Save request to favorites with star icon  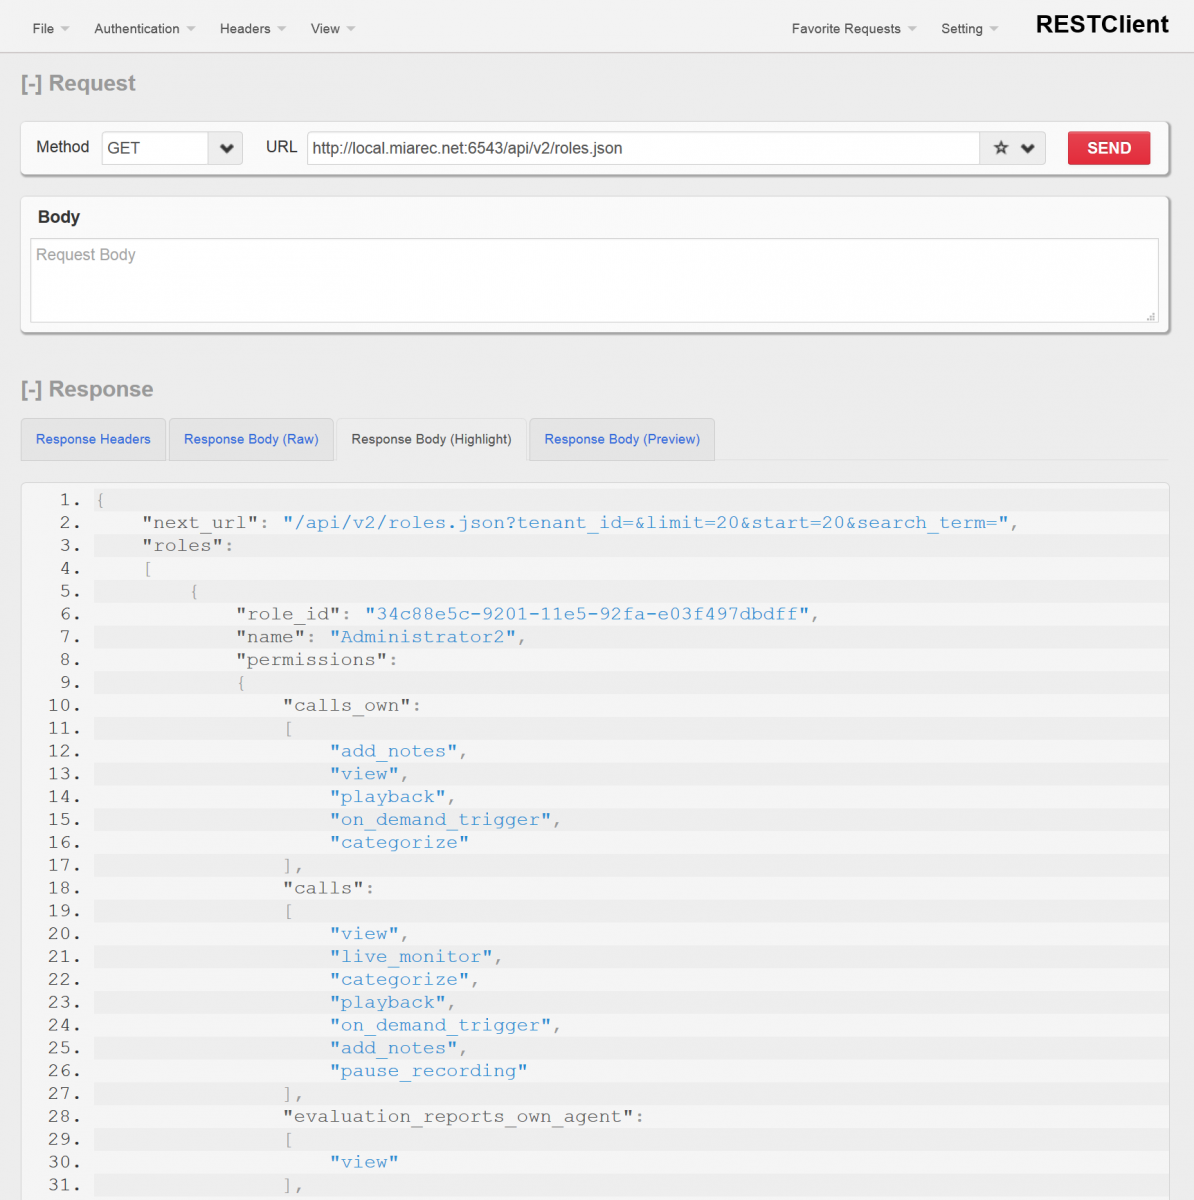click(x=1000, y=148)
